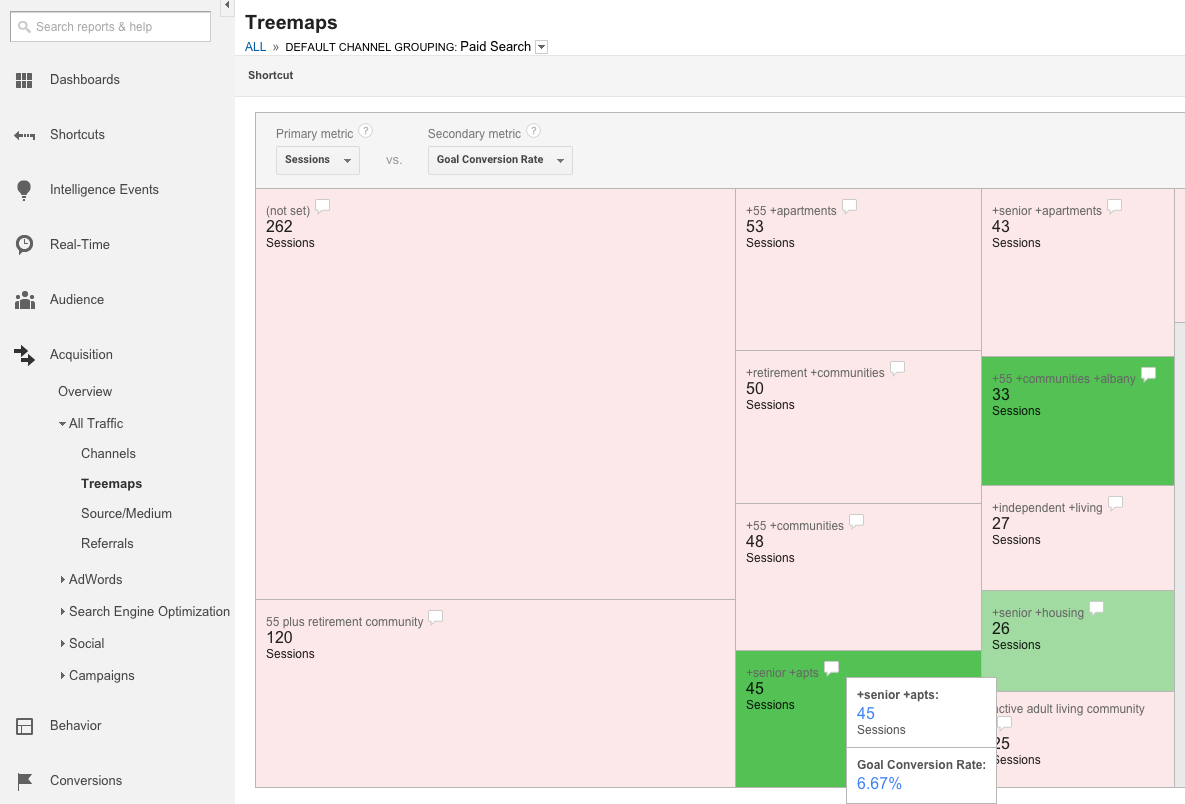Open the Real-Time report

pos(81,244)
